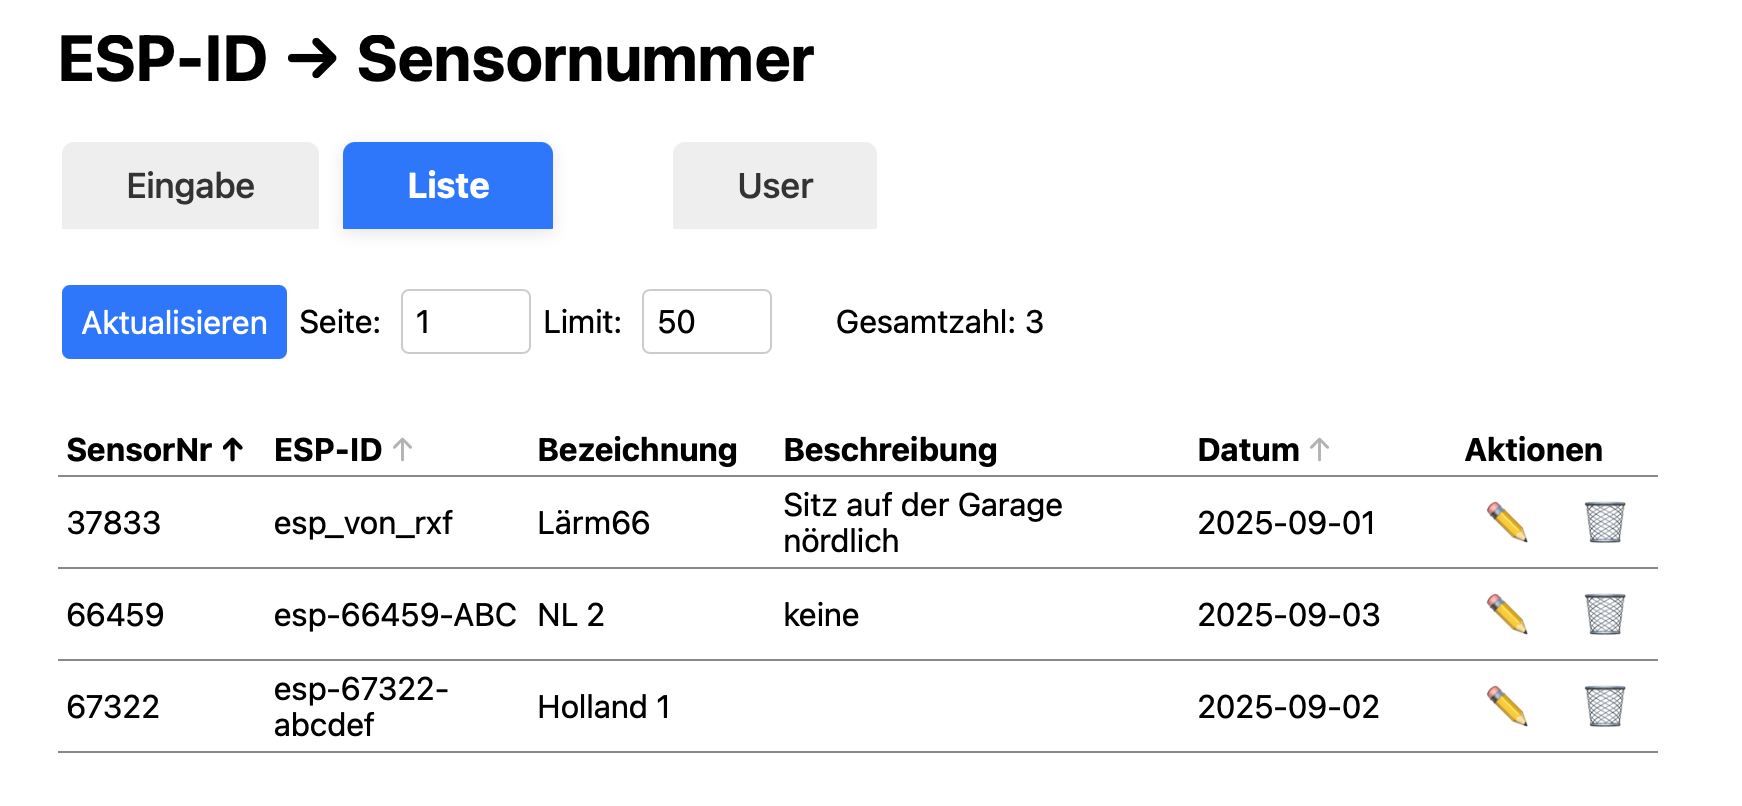The height and width of the screenshot is (806, 1742).
Task: Click the Aktualisieren button
Action: [174, 322]
